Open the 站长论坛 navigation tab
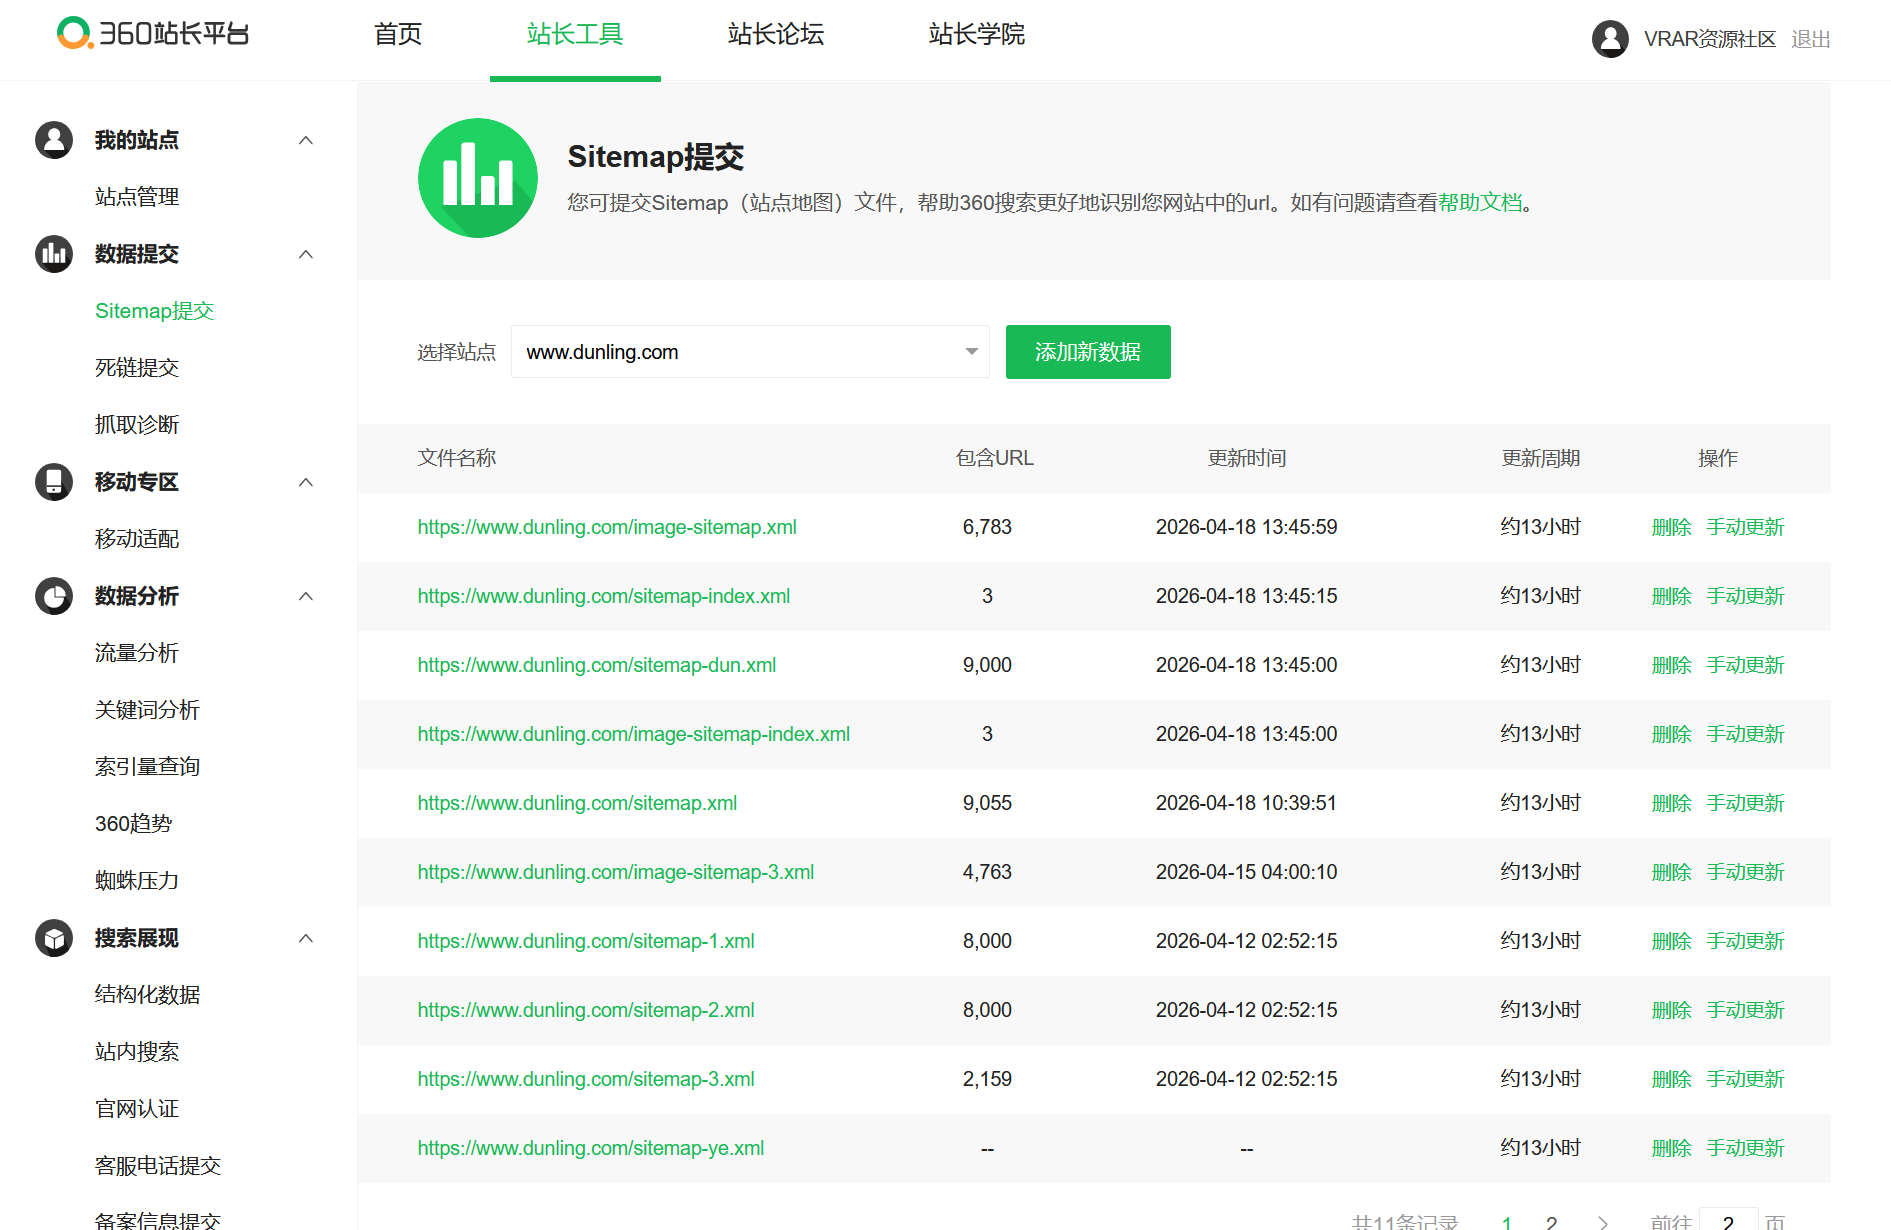1891x1230 pixels. pyautogui.click(x=776, y=34)
